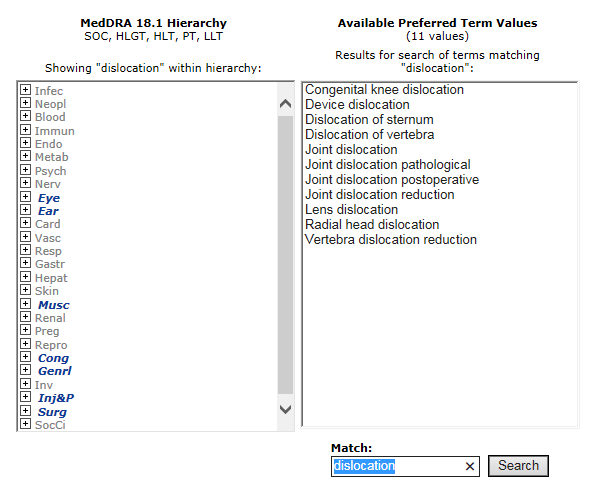Expand the Inj&P tree node
601x489 pixels.
(x=25, y=398)
